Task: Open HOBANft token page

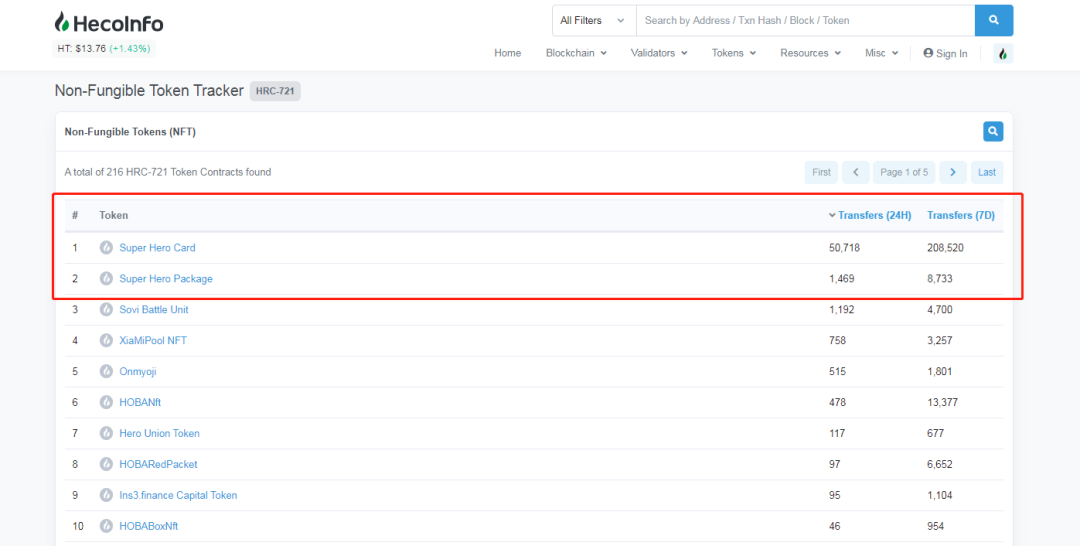Action: [140, 402]
